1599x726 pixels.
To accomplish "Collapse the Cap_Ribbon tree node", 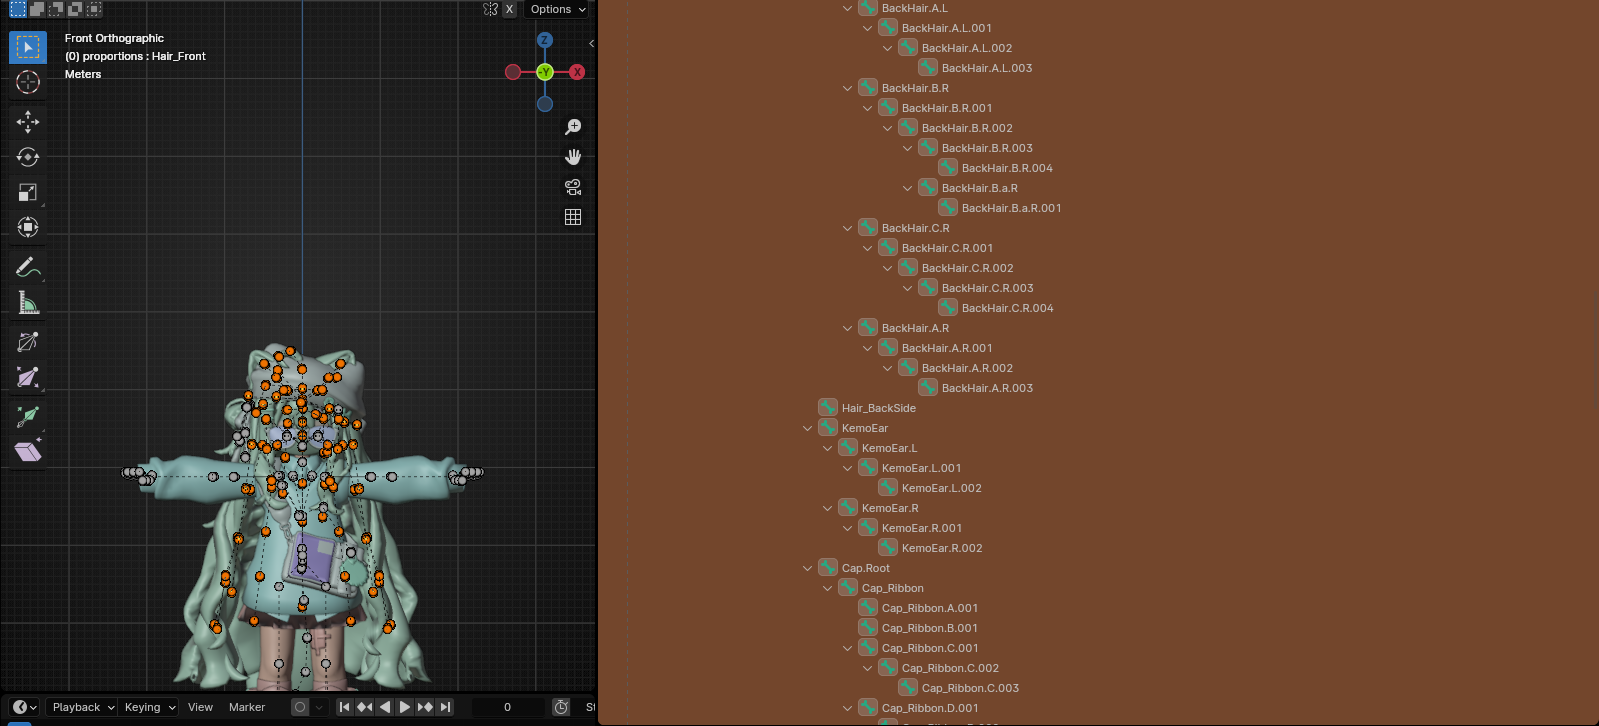I will pos(828,588).
